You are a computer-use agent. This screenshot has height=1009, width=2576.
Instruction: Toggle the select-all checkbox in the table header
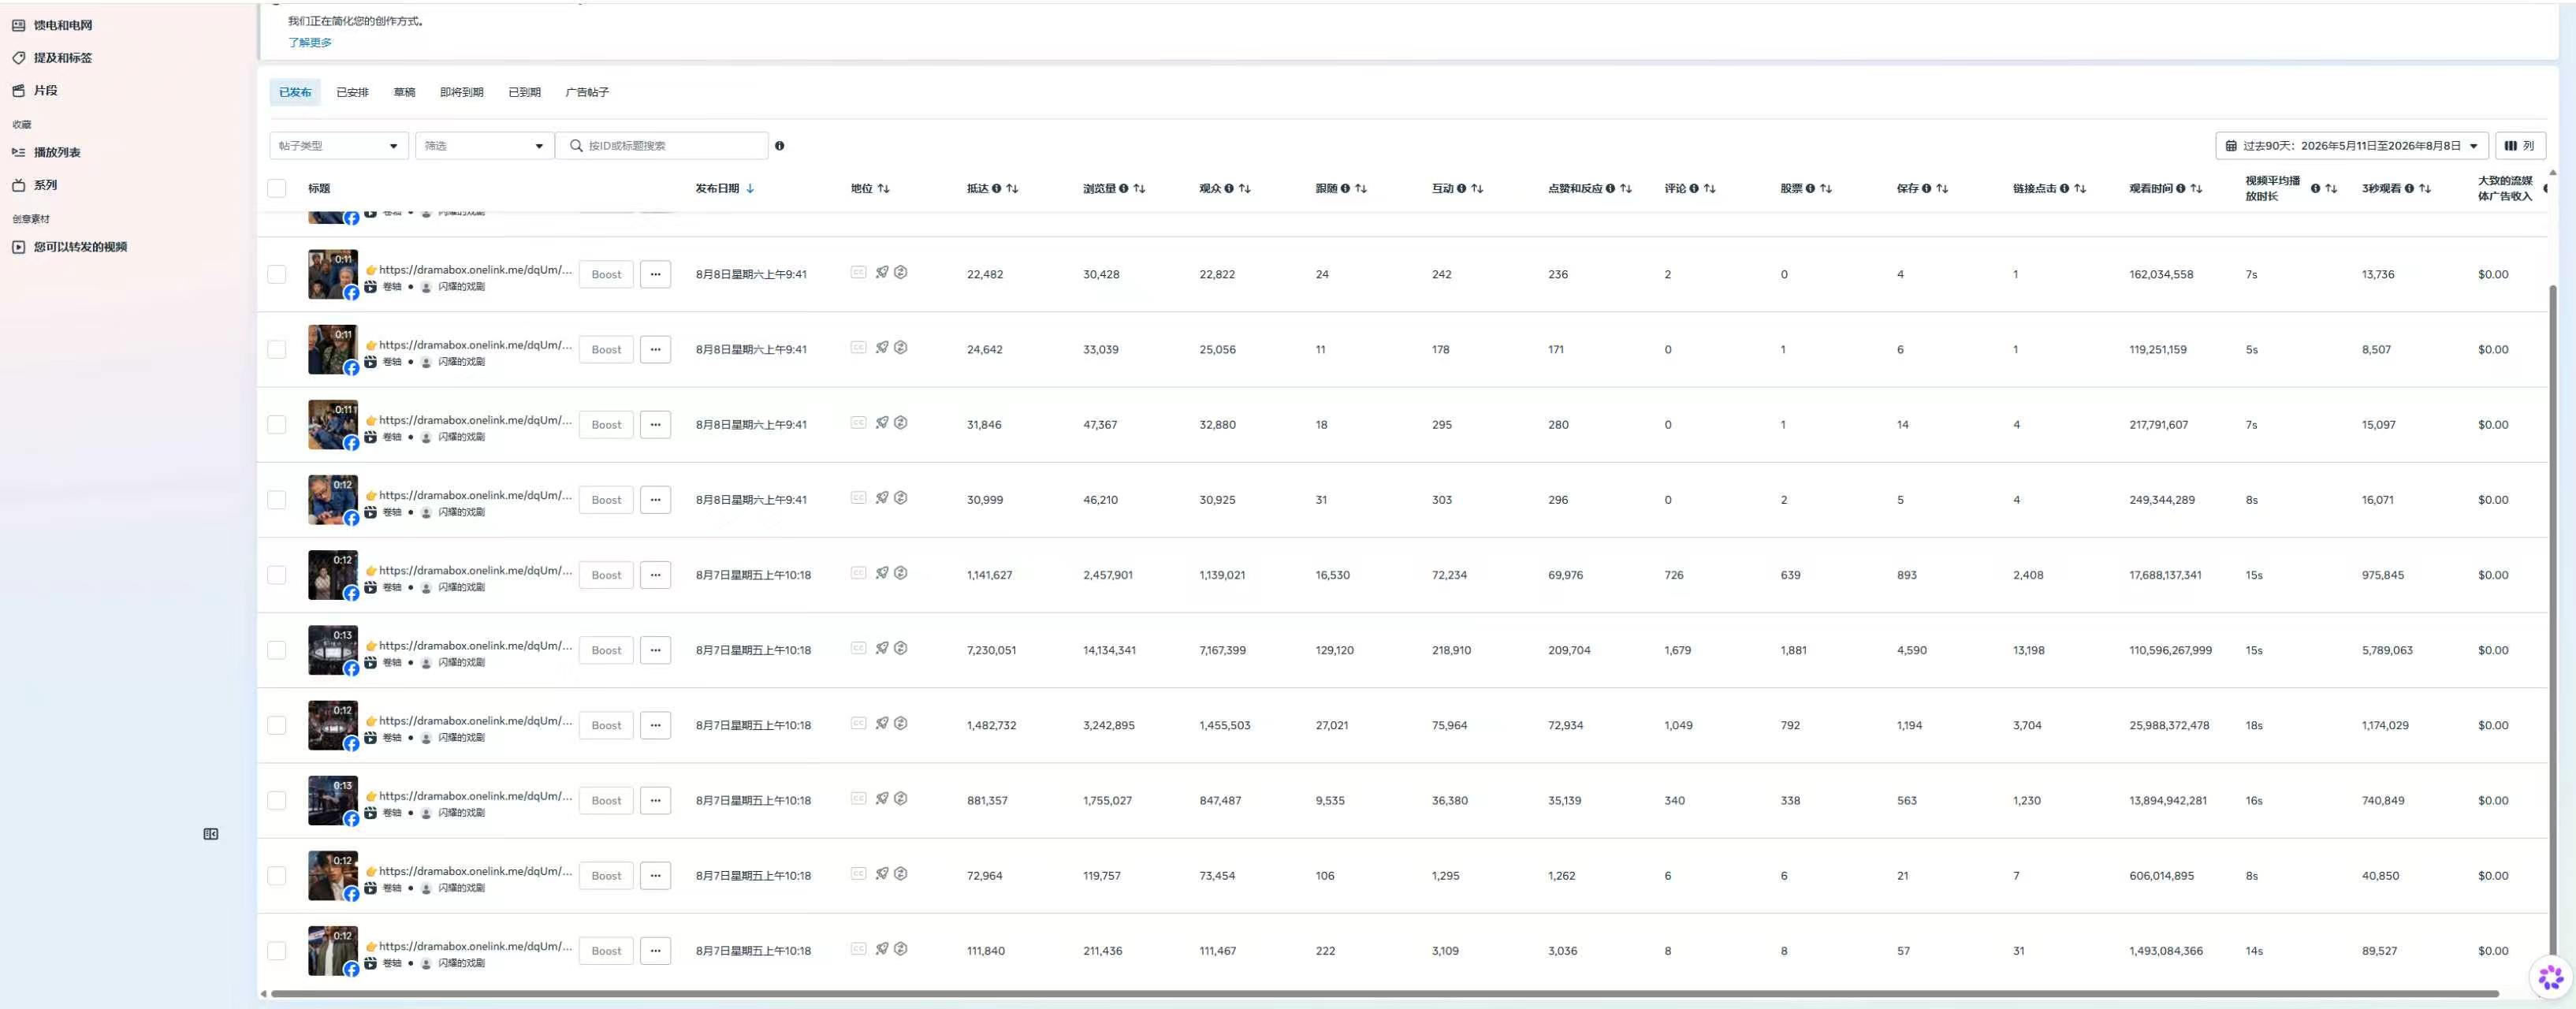click(x=277, y=188)
